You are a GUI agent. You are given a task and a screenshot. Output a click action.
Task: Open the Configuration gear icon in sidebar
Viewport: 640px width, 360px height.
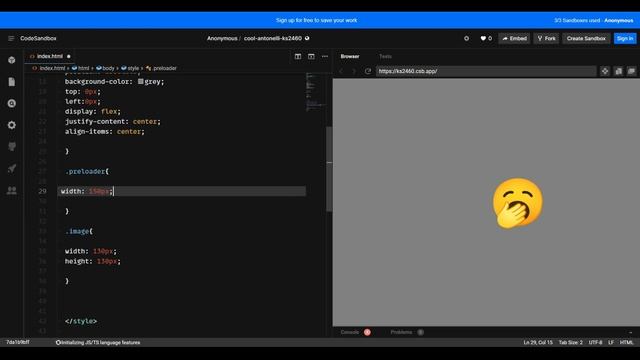coord(12,125)
